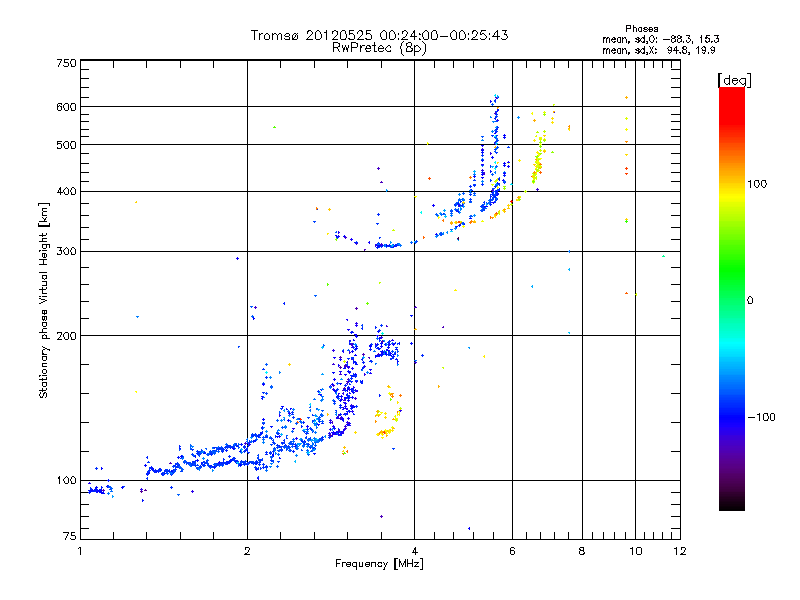
Task: Click the '400' y-axis tick label
Action: tap(67, 192)
